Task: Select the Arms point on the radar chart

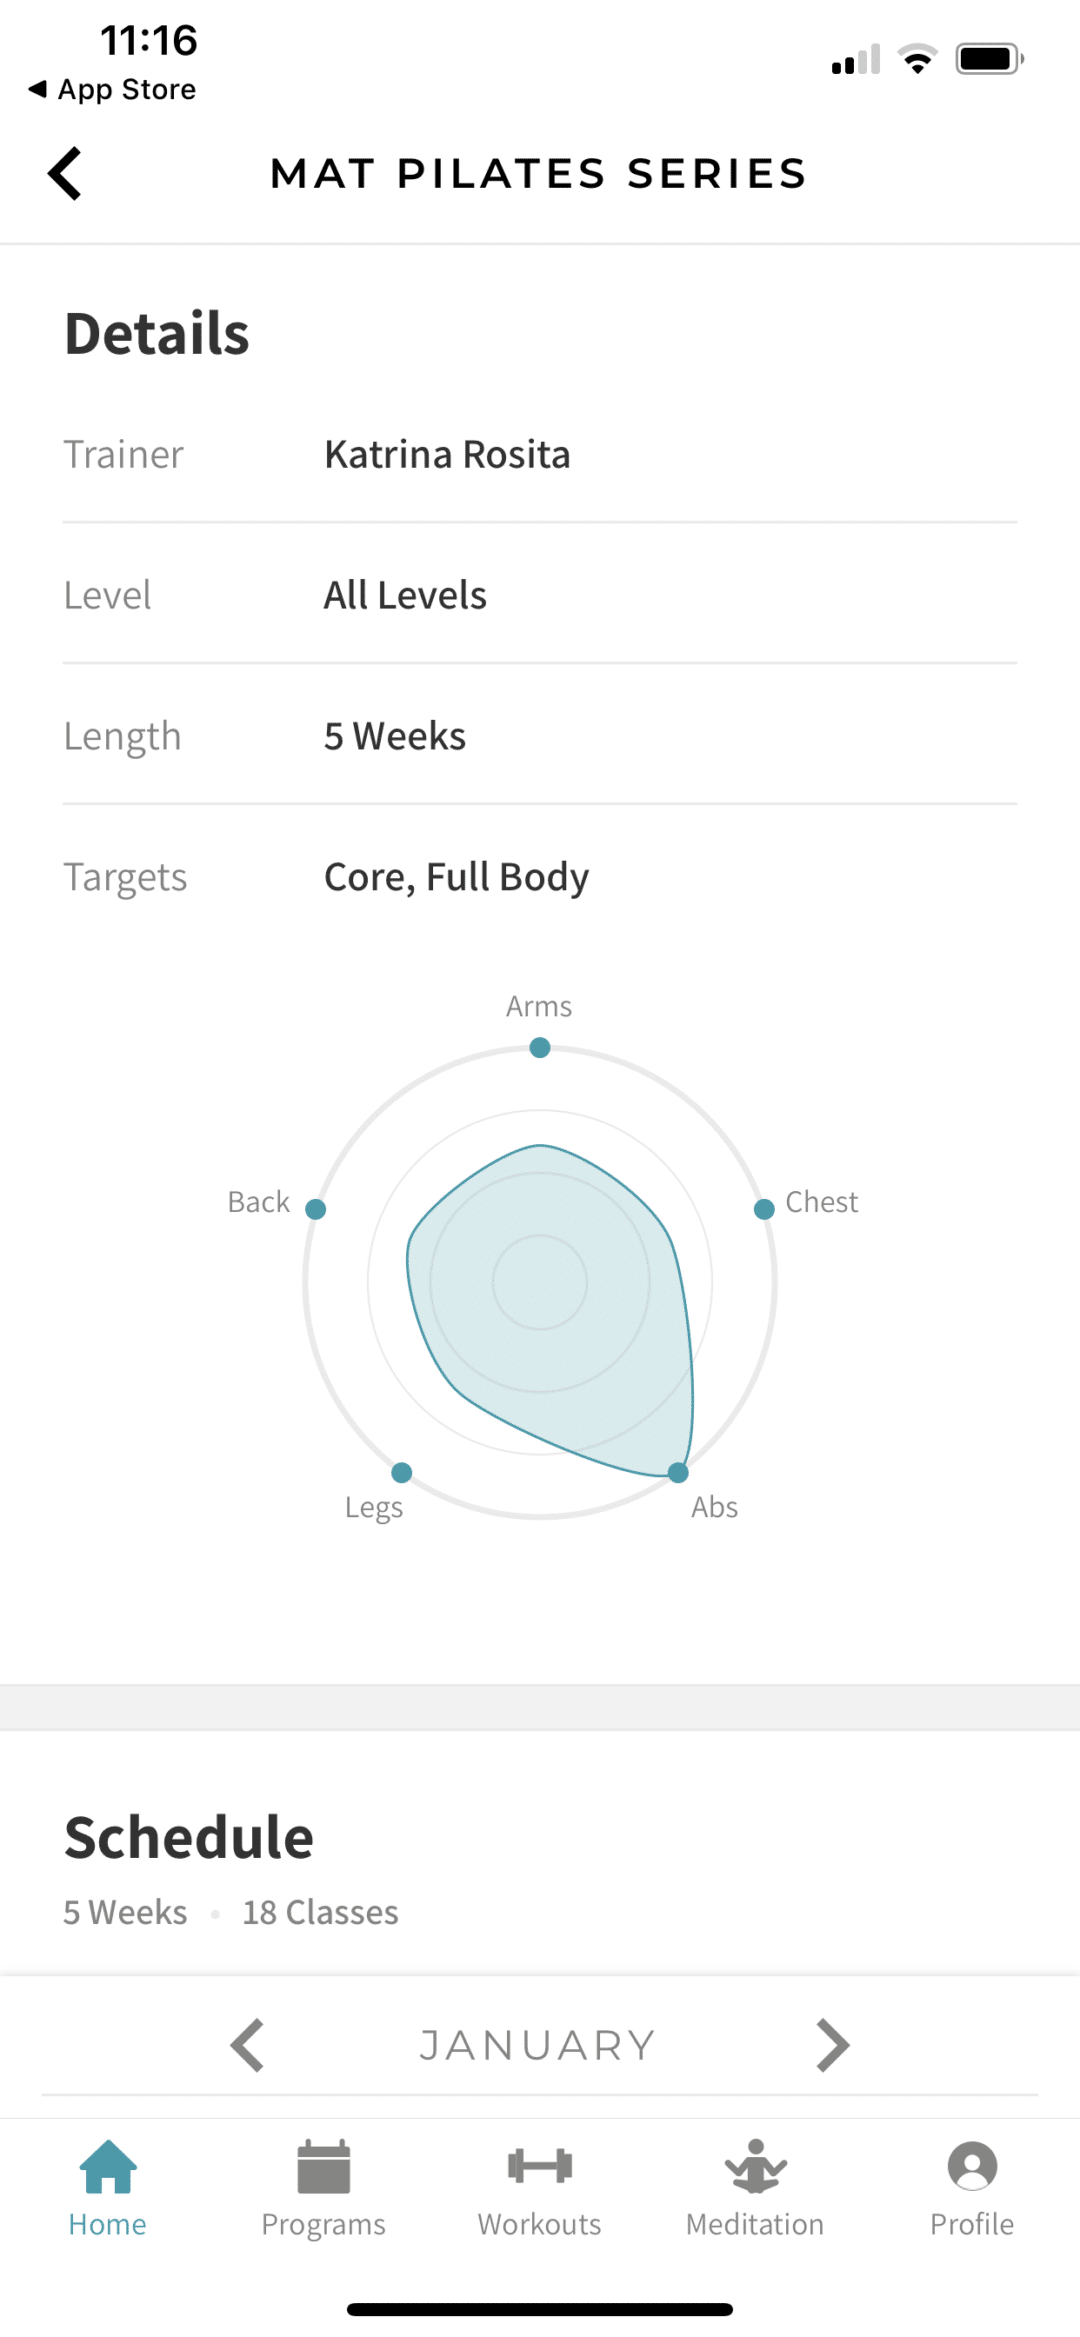Action: pos(539,1047)
